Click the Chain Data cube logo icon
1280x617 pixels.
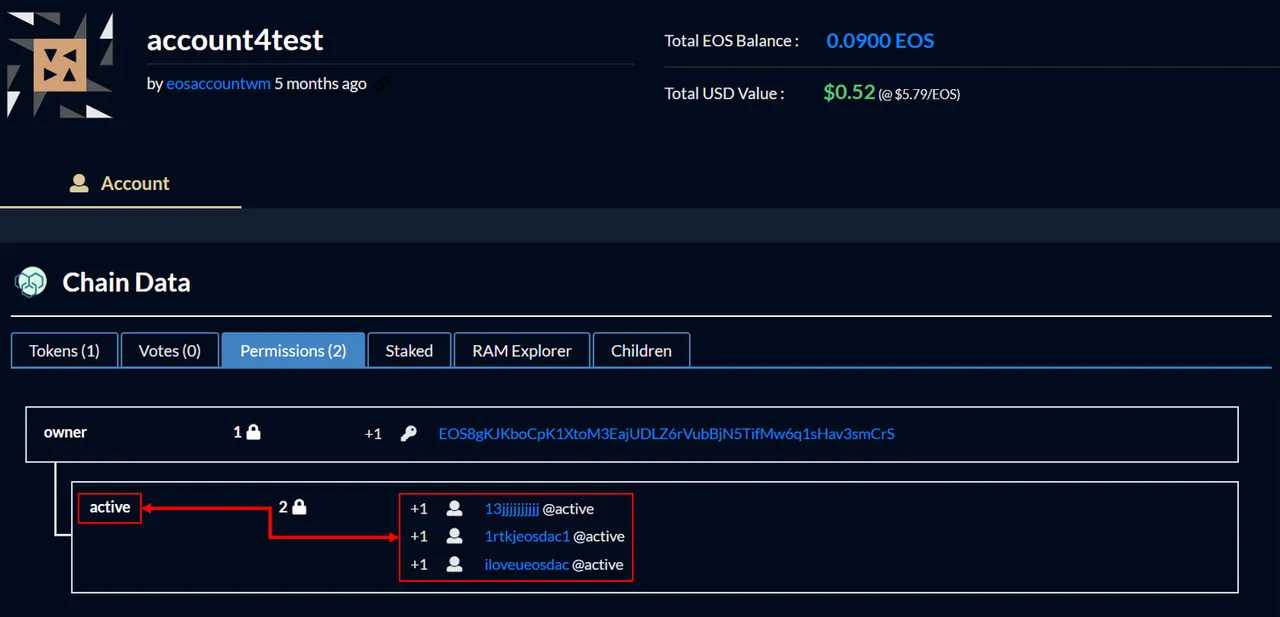point(31,283)
